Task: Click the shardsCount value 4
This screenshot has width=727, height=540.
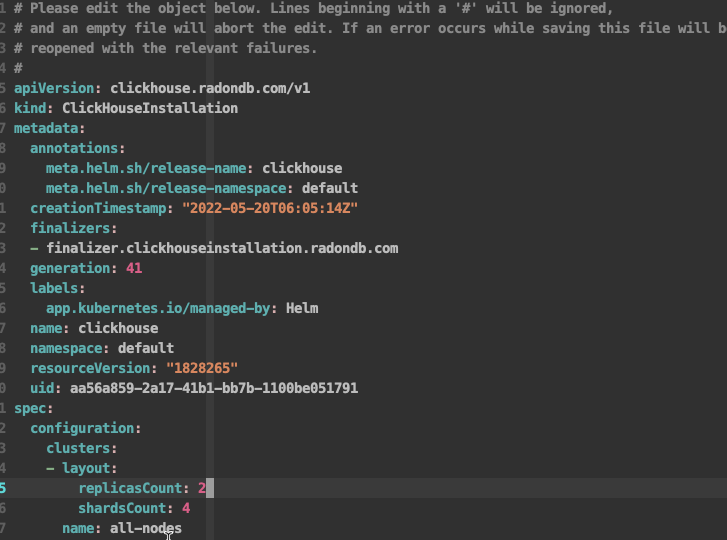Action: [186, 508]
